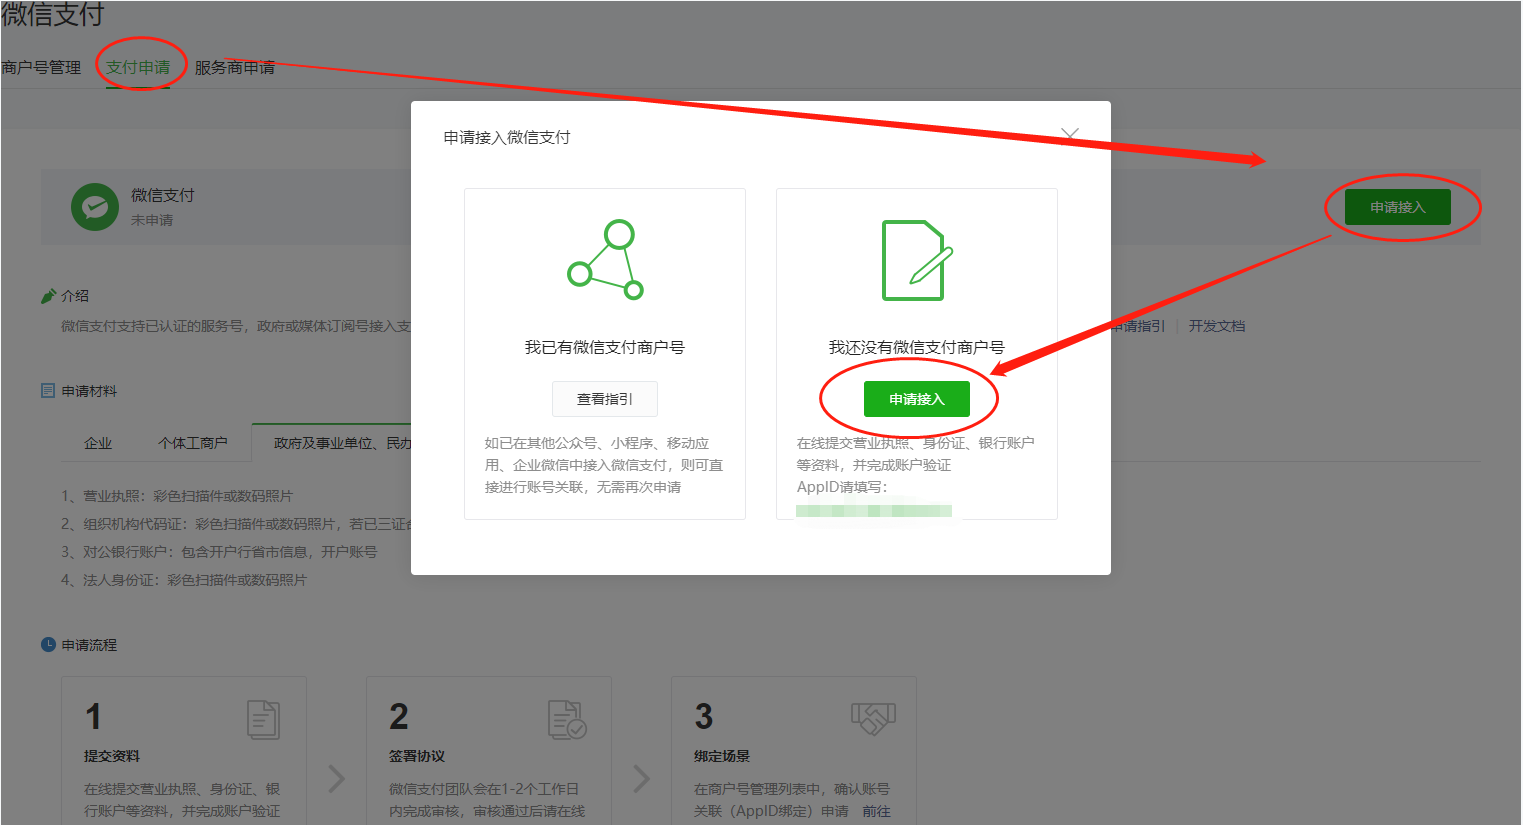Select the 企业 materials tab
The image size is (1523, 825).
[x=98, y=443]
